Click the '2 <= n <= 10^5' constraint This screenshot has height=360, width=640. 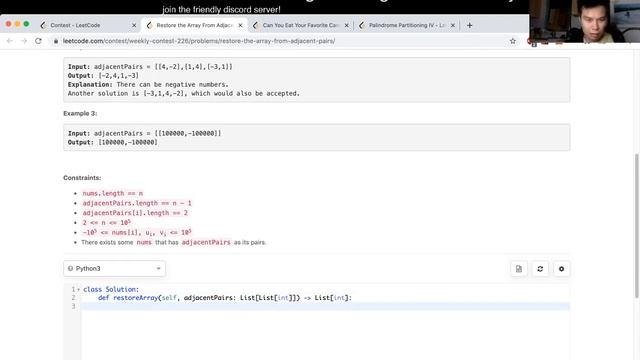(107, 223)
